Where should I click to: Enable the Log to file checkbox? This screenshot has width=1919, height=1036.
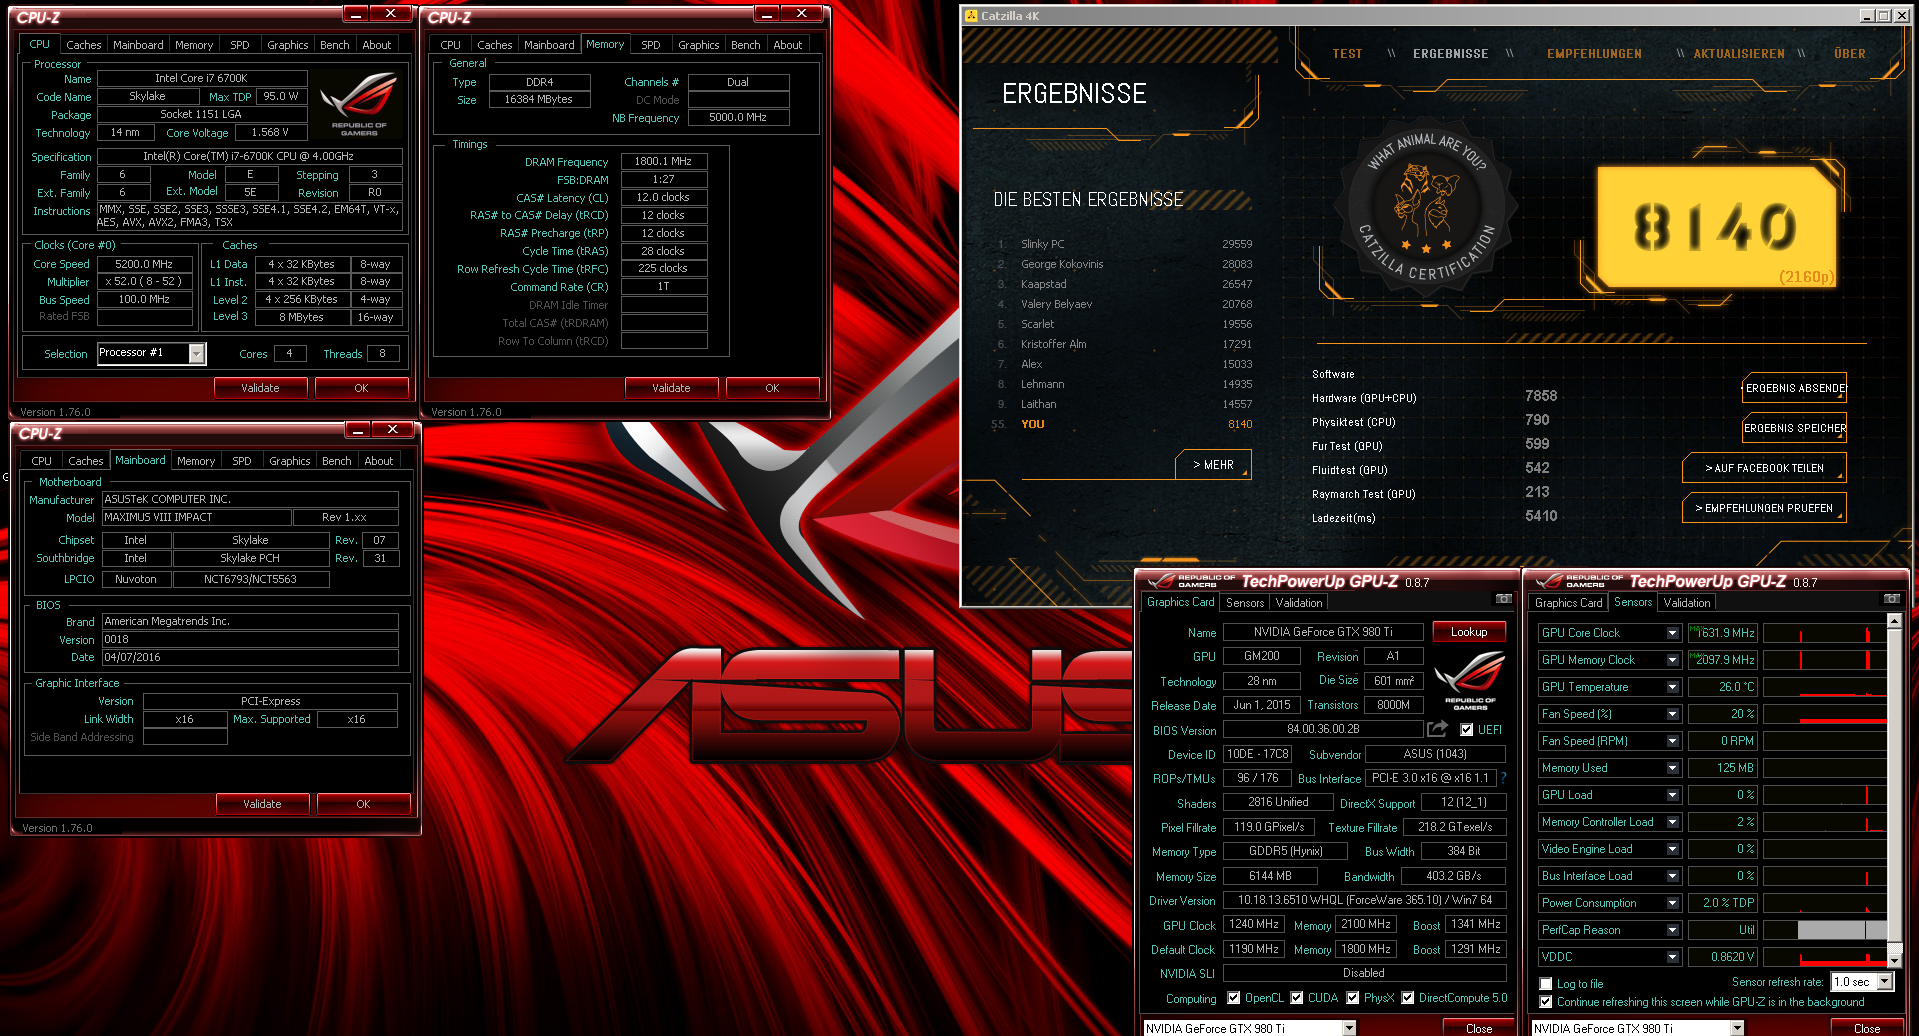1546,984
